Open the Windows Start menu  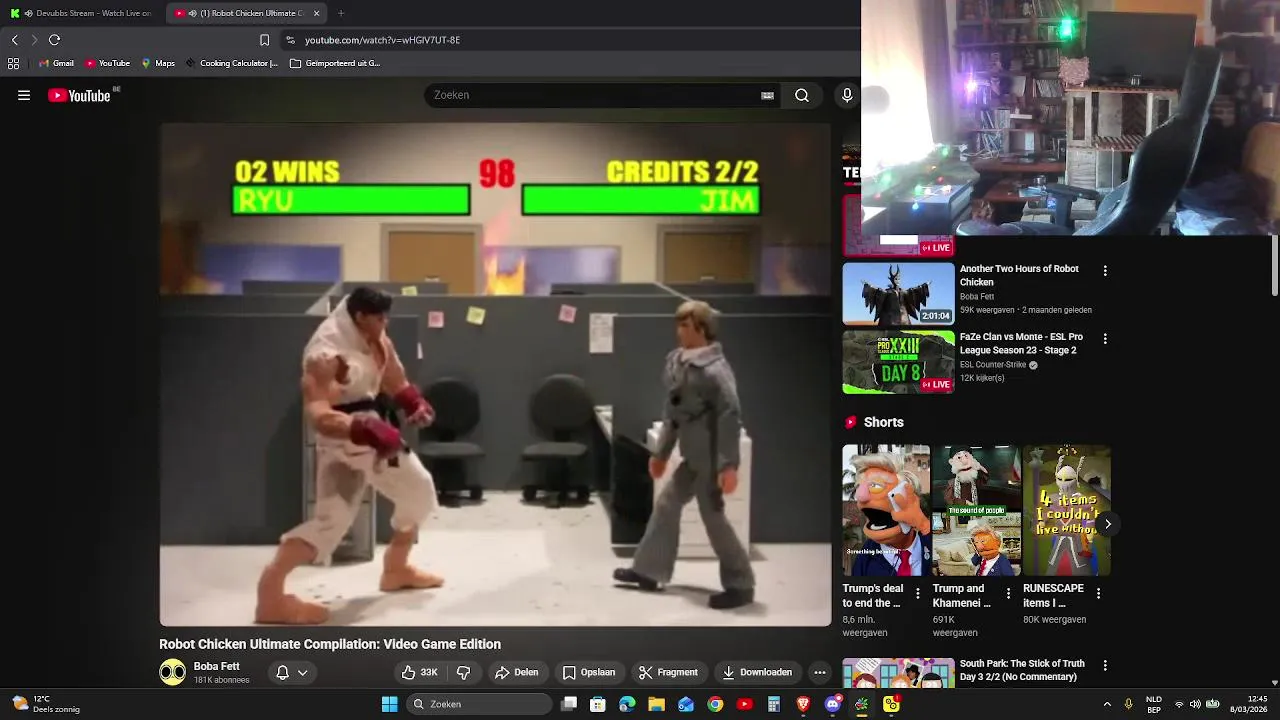[389, 704]
